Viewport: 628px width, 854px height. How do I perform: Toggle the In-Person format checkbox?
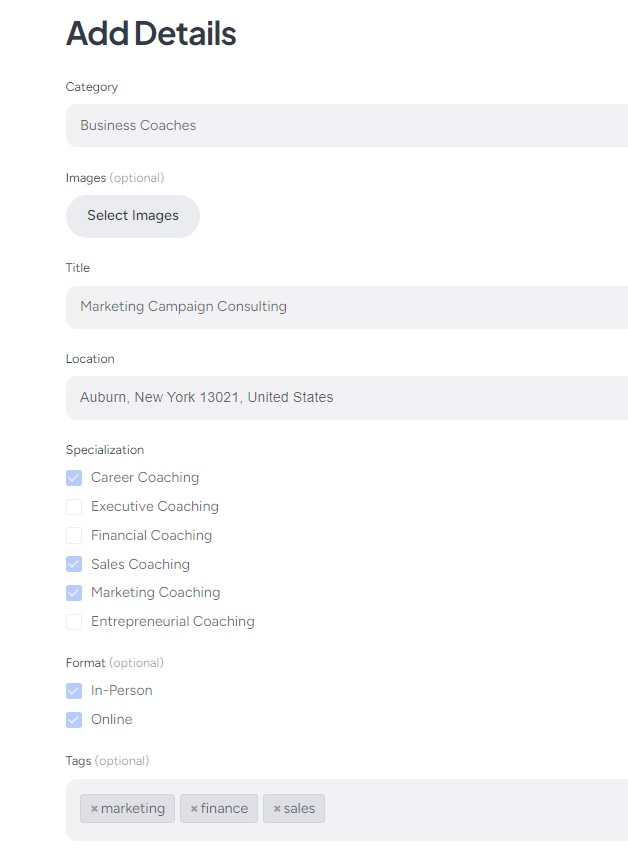click(x=74, y=691)
